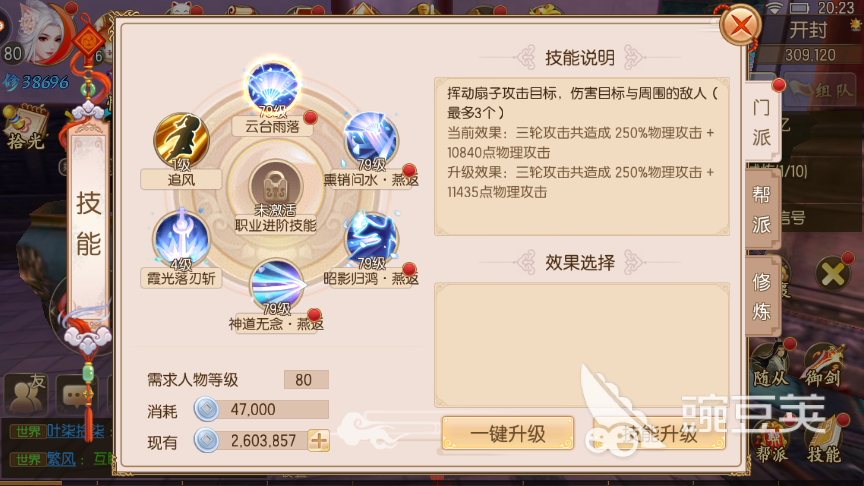Select the 昭影归鸿·燕返 skill icon
The height and width of the screenshot is (486, 864).
pos(372,239)
